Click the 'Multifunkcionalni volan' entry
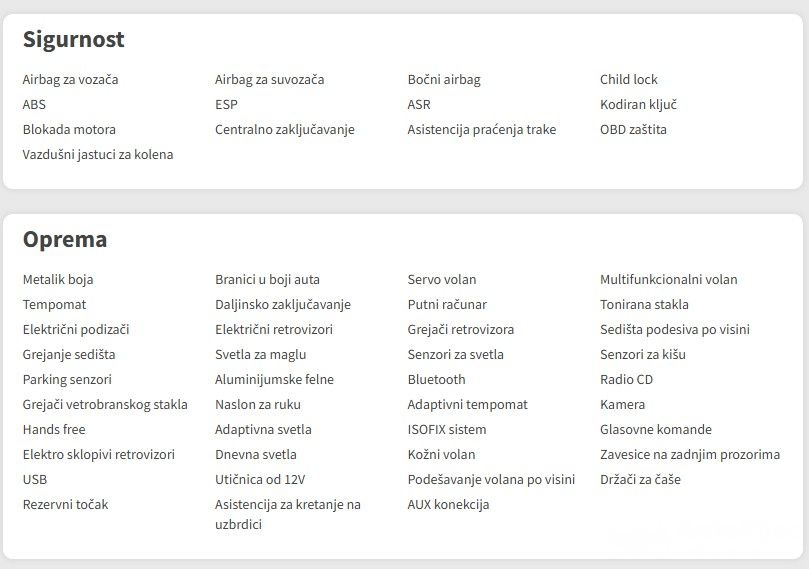Image resolution: width=809 pixels, height=569 pixels. click(x=668, y=280)
